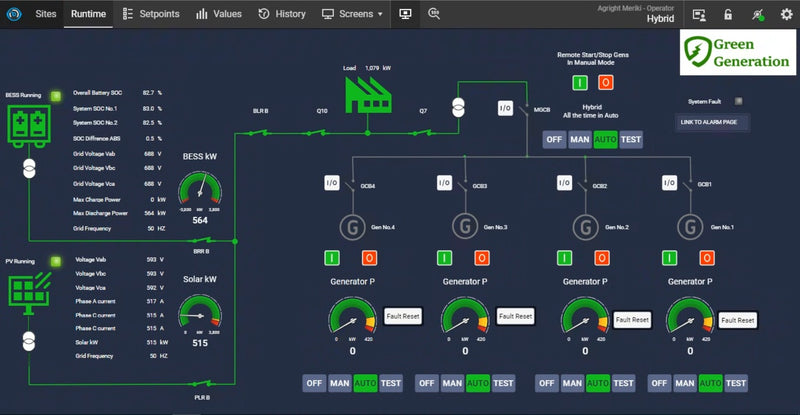Image resolution: width=800 pixels, height=415 pixels.
Task: Click the Gen No.3 generator G symbol
Action: [x=465, y=226]
